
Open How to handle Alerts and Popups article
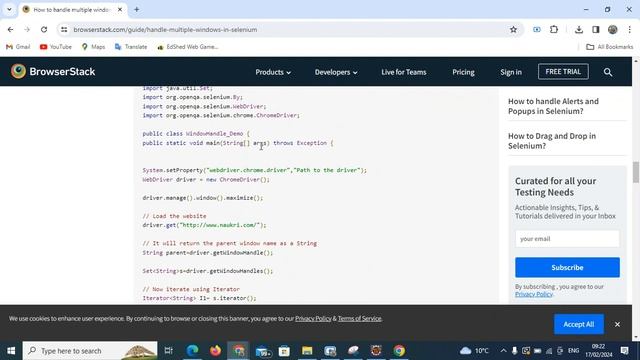553,106
